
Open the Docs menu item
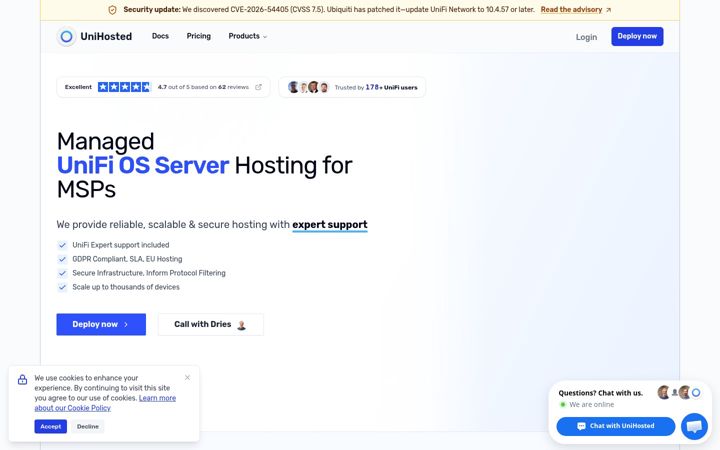[160, 36]
